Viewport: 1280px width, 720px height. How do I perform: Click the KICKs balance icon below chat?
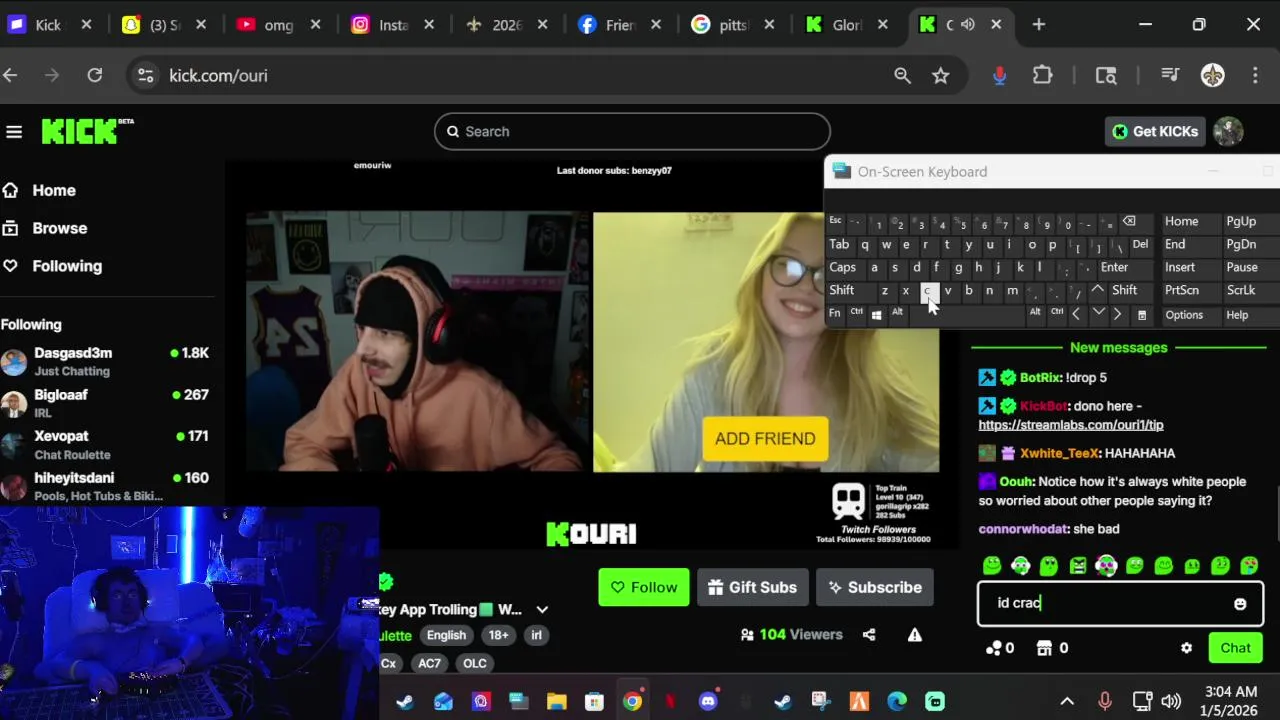click(x=993, y=648)
